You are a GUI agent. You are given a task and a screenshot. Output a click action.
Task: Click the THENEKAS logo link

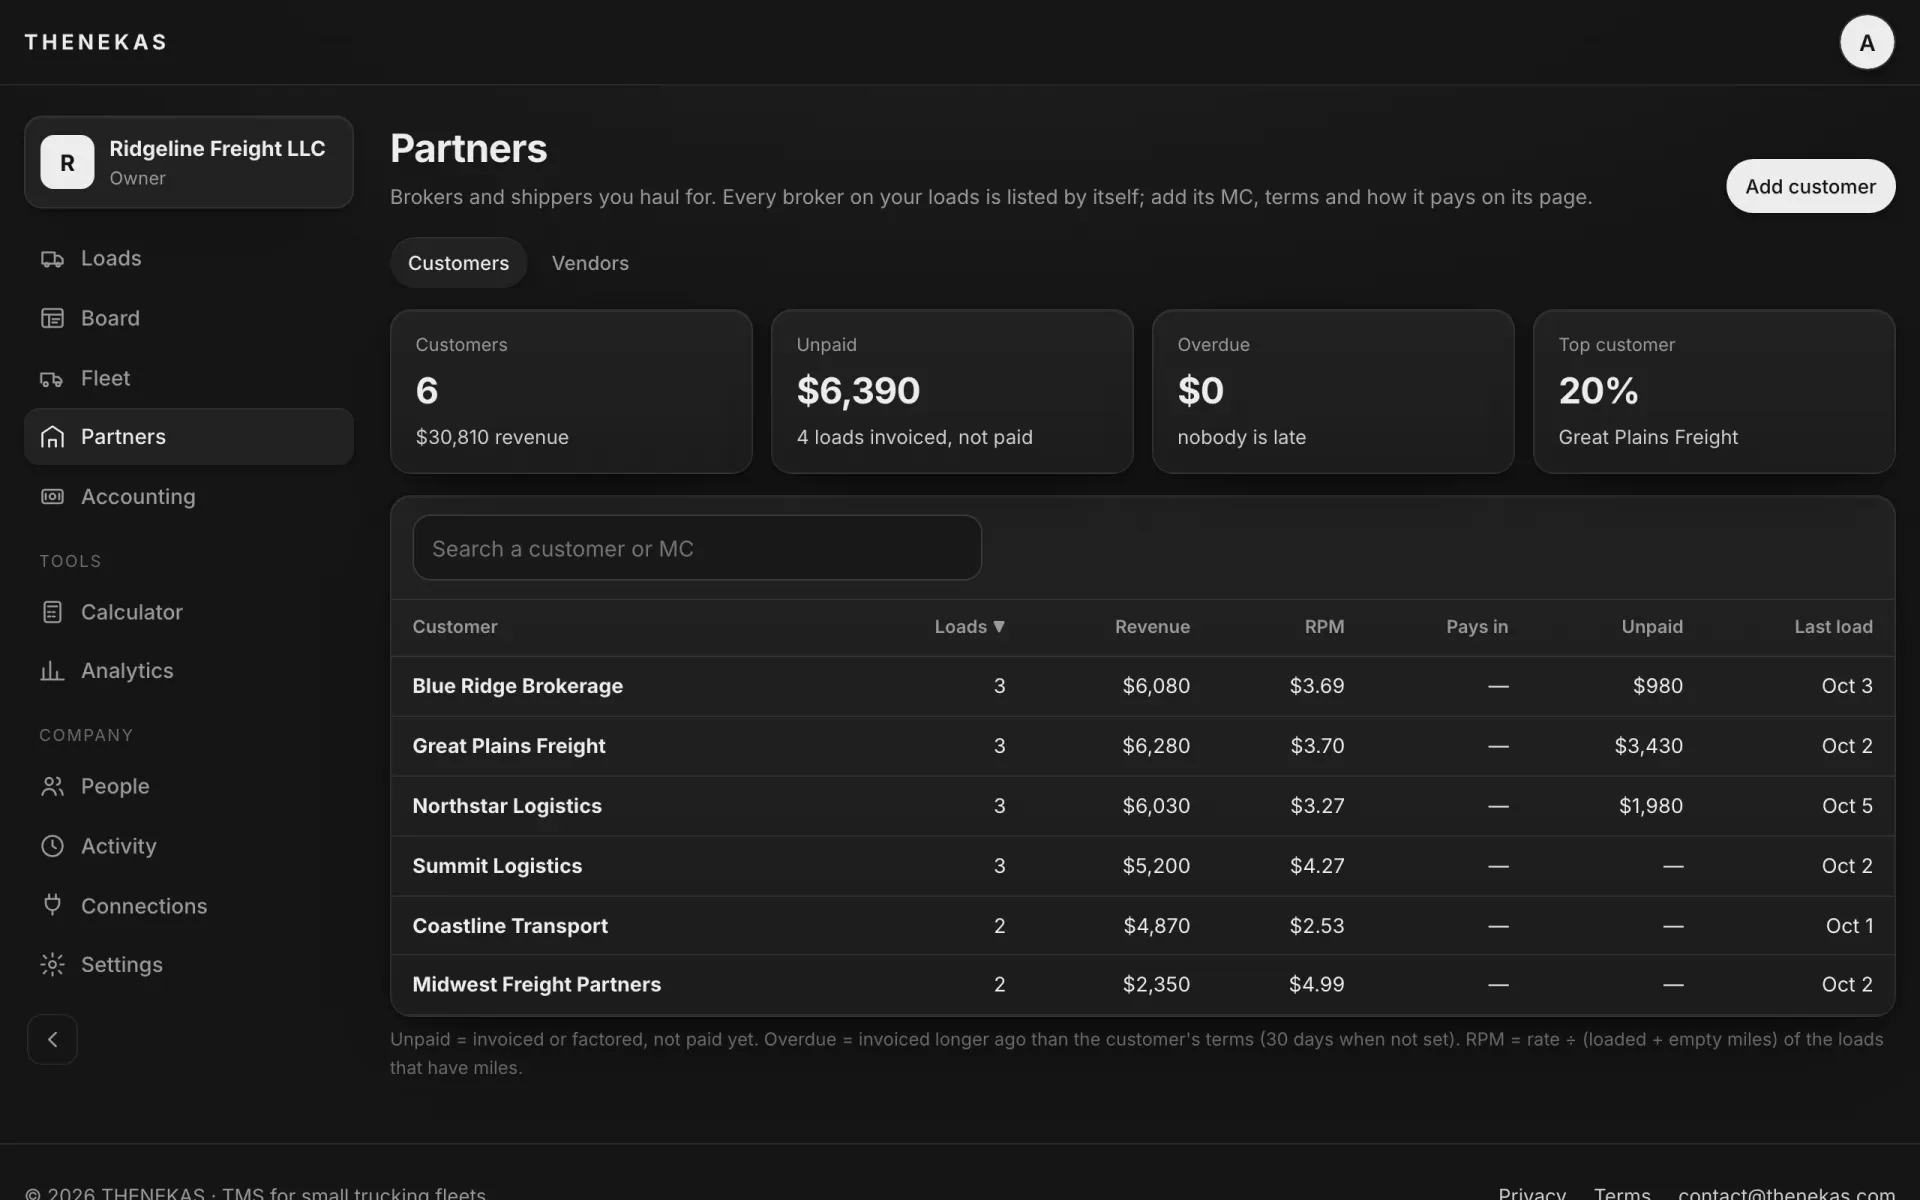click(x=96, y=42)
